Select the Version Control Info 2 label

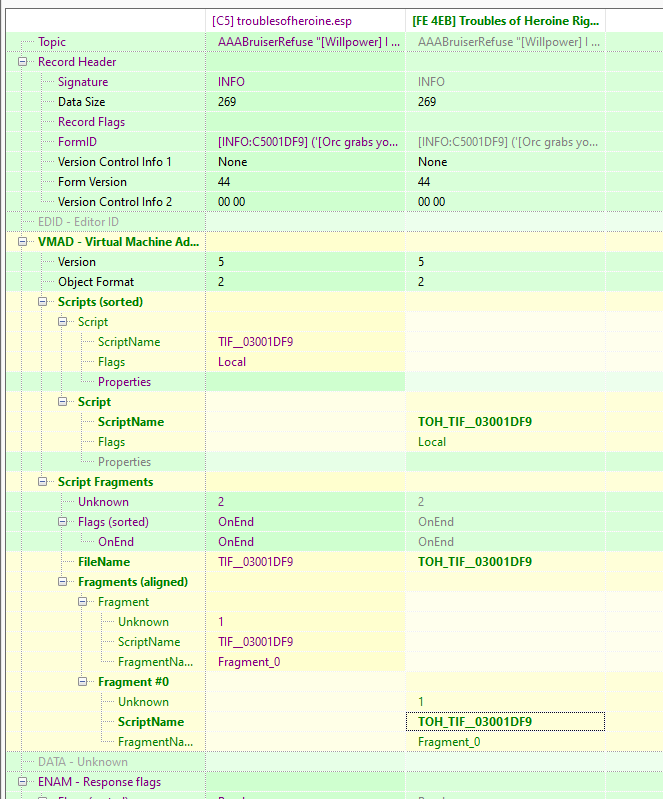click(x=115, y=202)
